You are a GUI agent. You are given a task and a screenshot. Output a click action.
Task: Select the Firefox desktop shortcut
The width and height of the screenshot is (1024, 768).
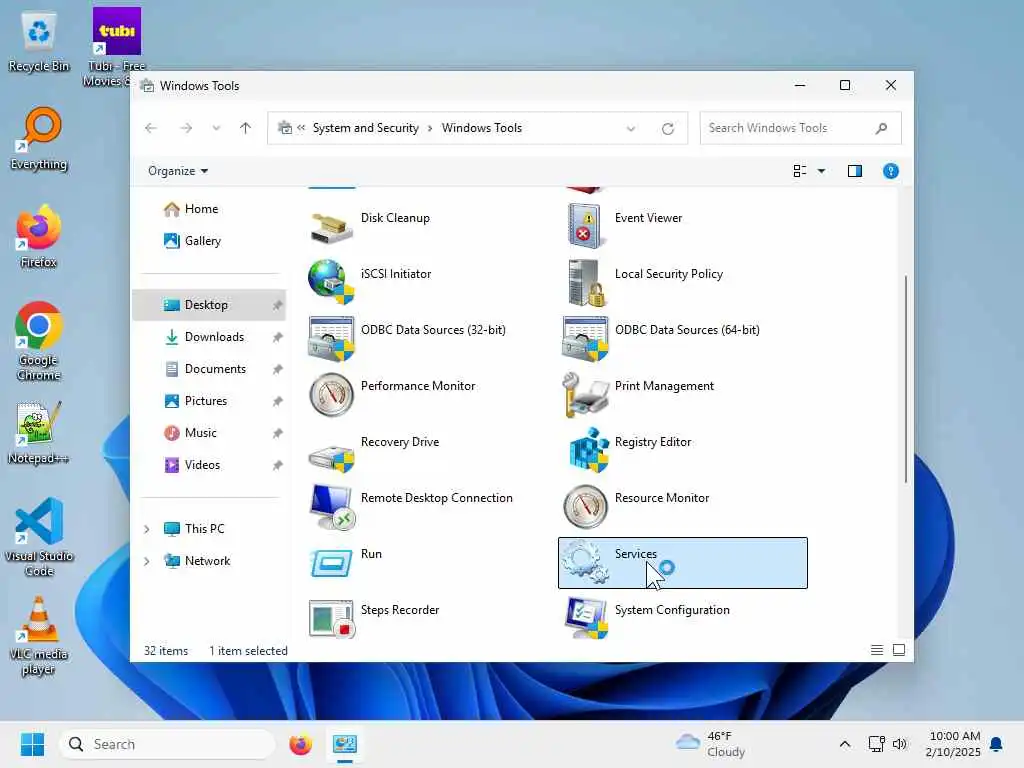(39, 237)
